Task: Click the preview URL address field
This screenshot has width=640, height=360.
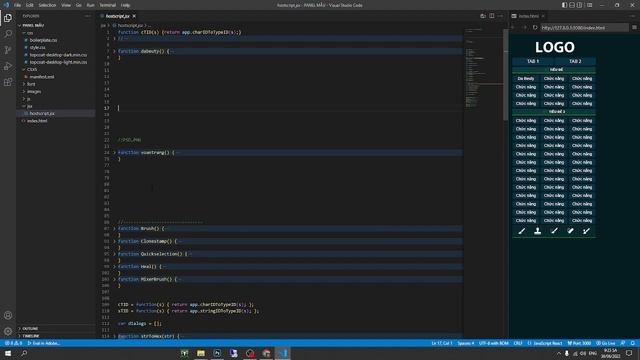Action: point(584,27)
